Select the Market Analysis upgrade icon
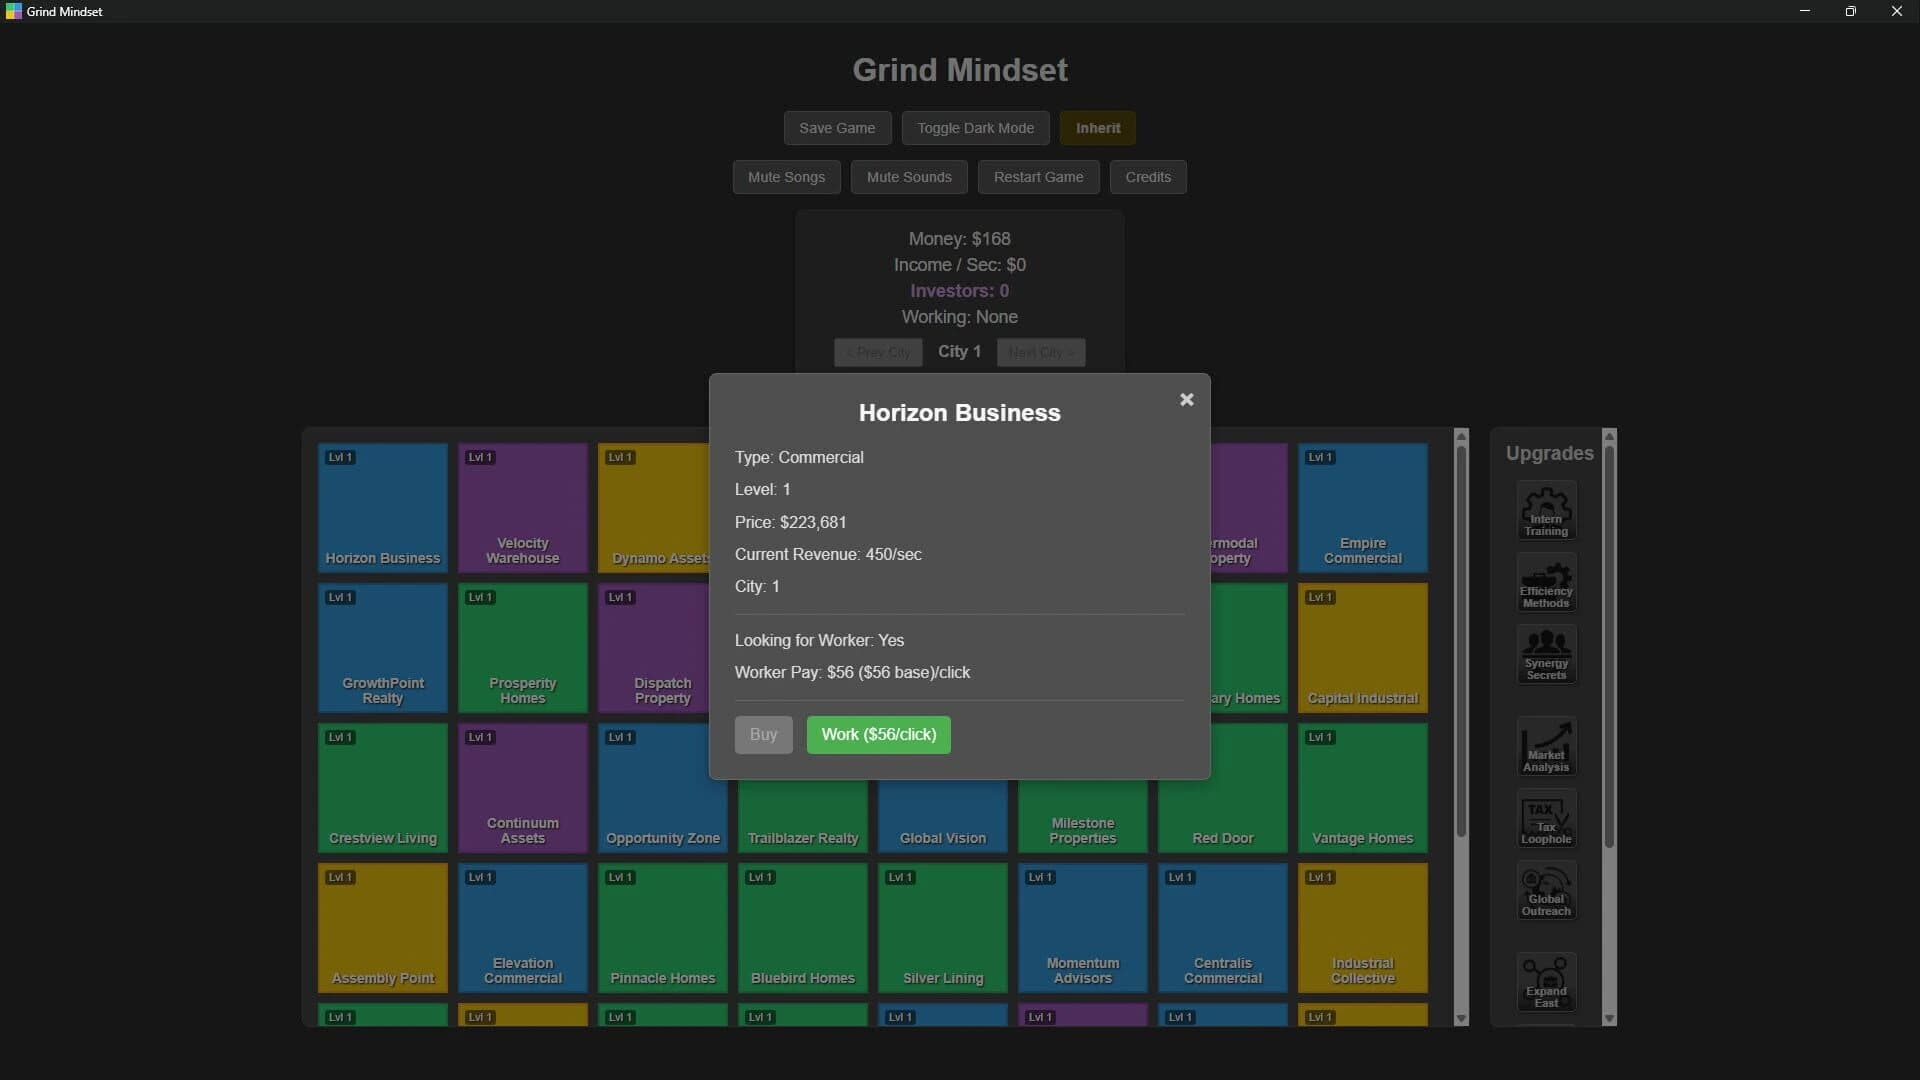Screen dimensions: 1920x1080 tap(1545, 747)
